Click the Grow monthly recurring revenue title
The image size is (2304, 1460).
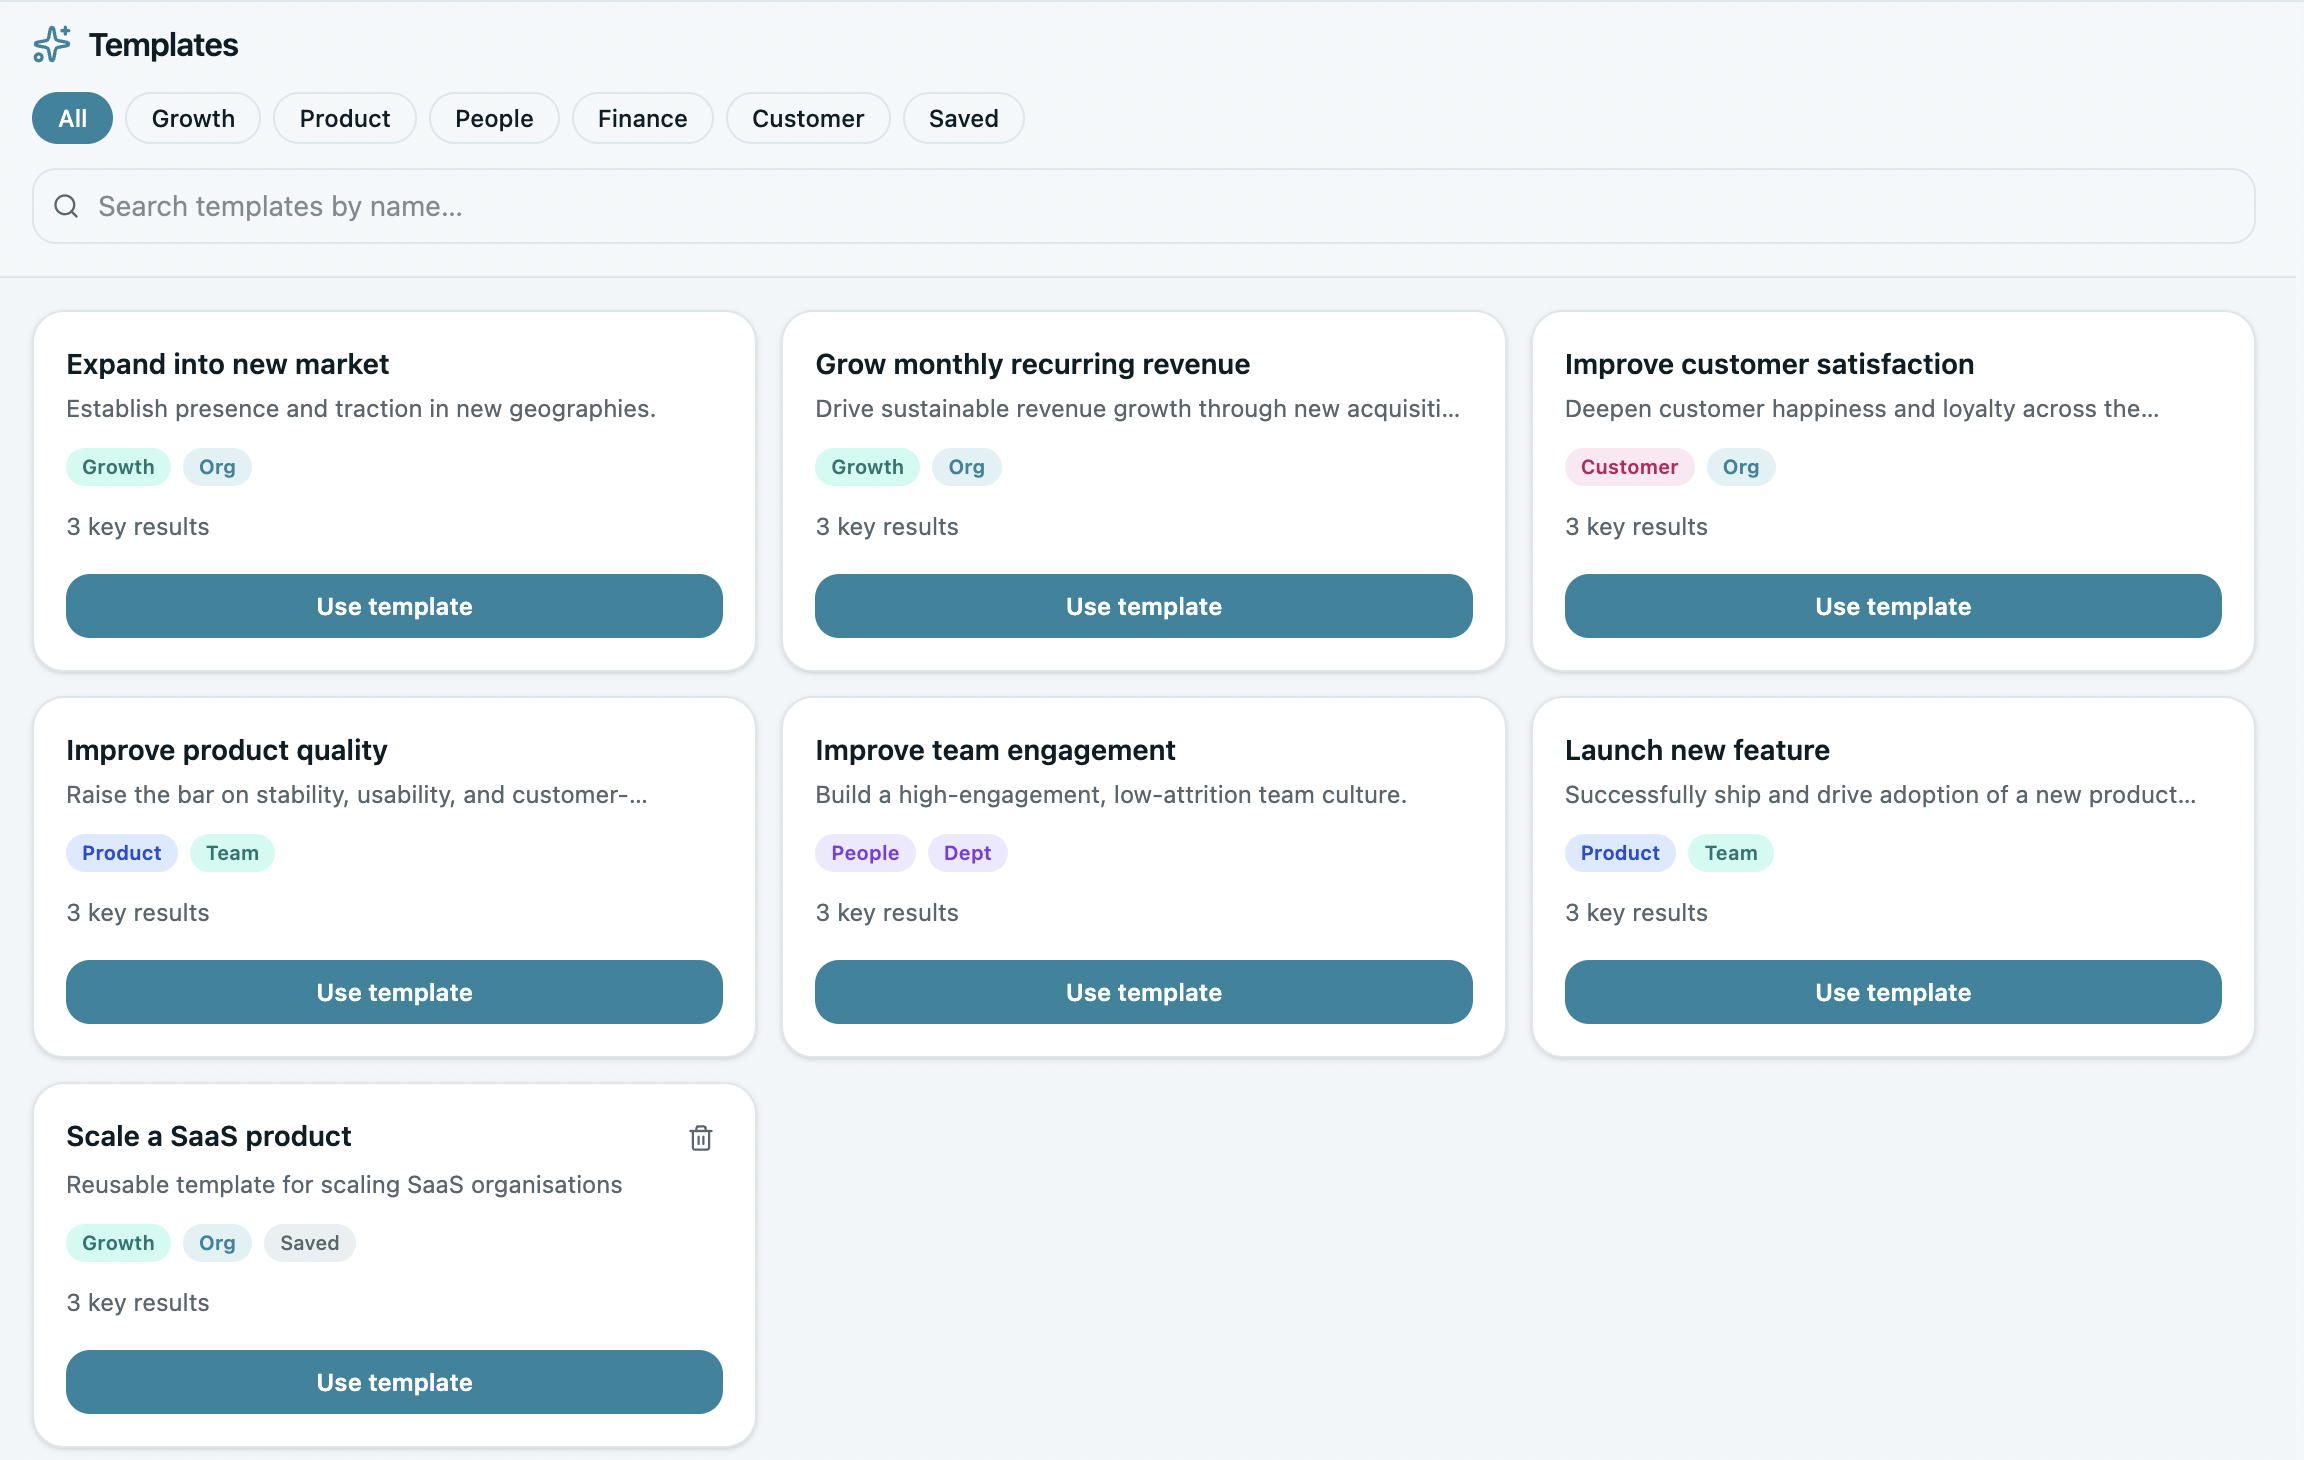point(1032,364)
